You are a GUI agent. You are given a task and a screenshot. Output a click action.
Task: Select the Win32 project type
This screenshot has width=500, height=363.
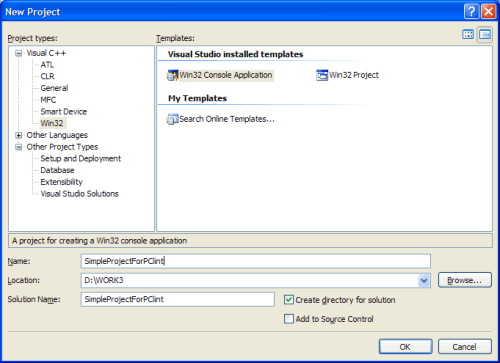click(x=52, y=123)
